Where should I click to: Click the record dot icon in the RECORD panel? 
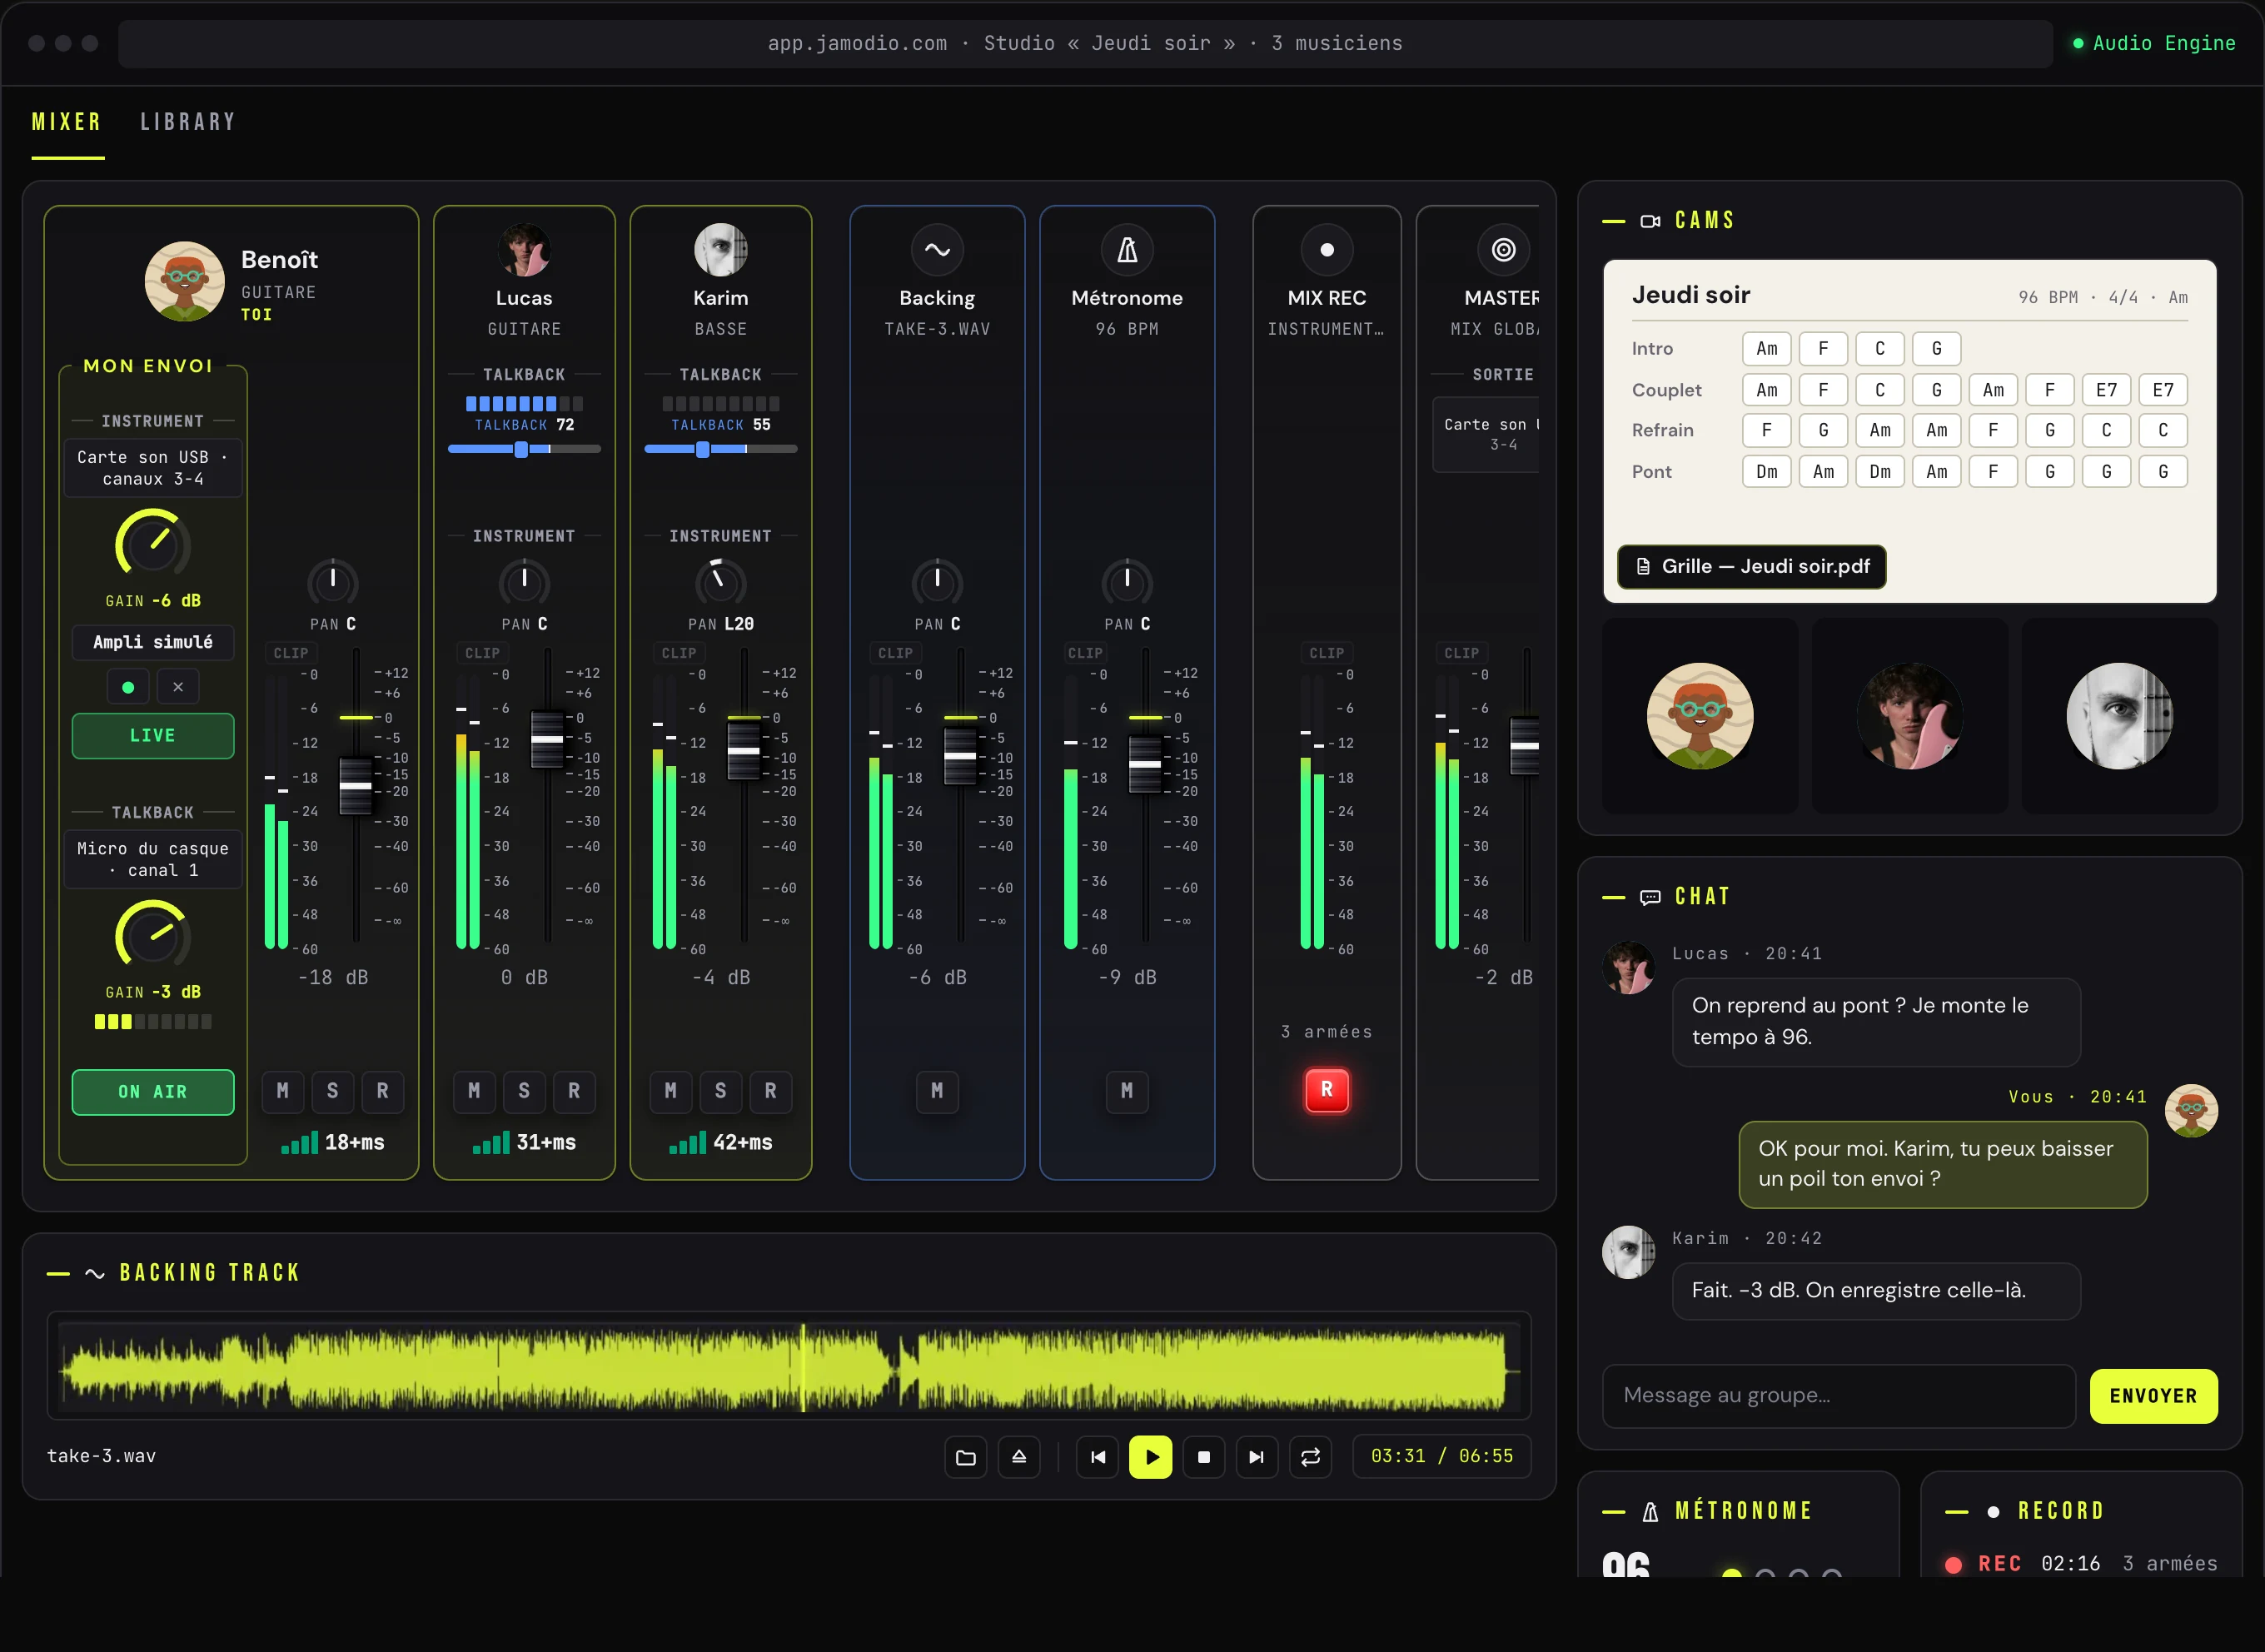pyautogui.click(x=1993, y=1512)
